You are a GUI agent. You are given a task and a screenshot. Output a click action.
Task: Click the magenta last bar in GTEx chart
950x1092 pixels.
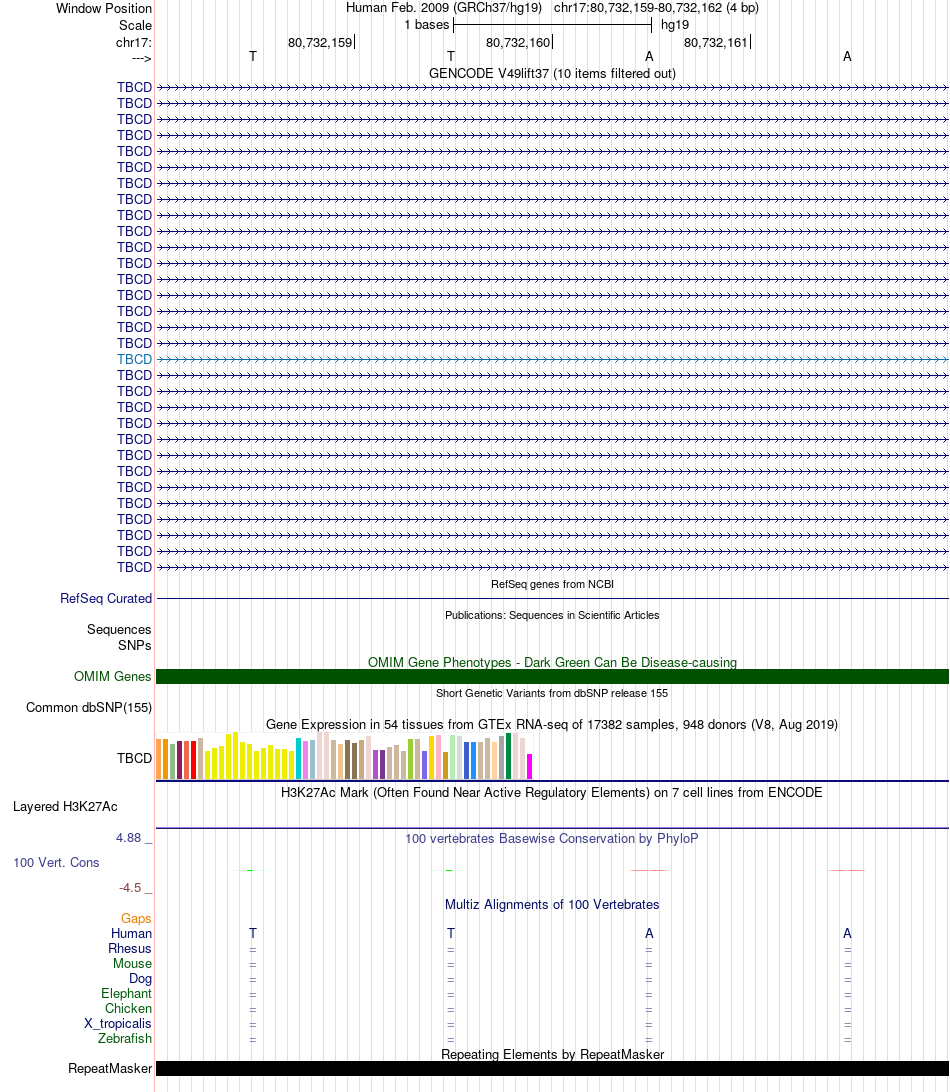529,766
